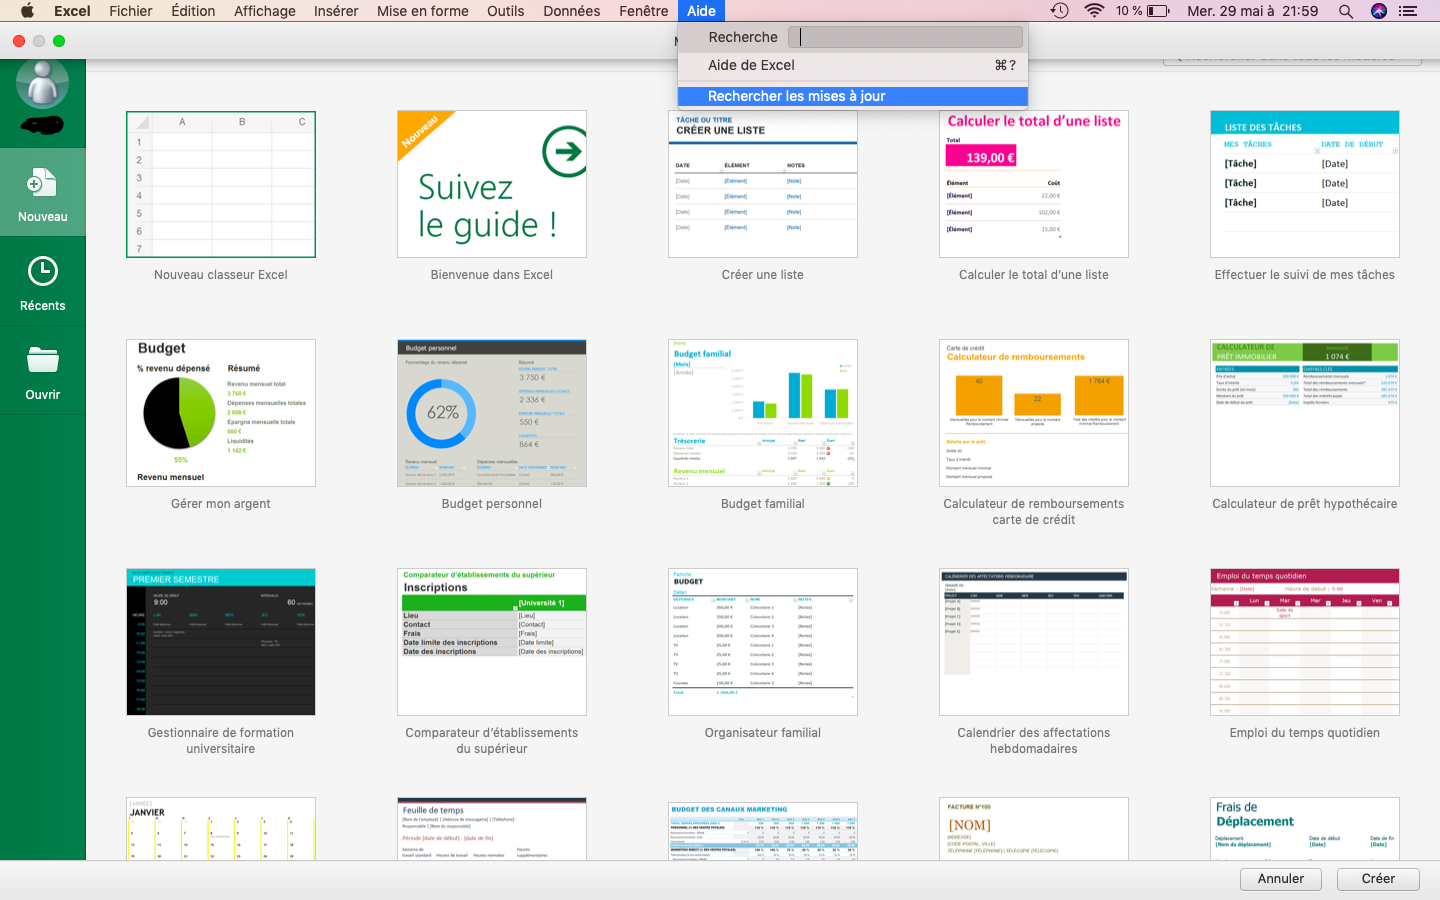Click the battery status icon
Image resolution: width=1440 pixels, height=900 pixels.
tap(1158, 11)
